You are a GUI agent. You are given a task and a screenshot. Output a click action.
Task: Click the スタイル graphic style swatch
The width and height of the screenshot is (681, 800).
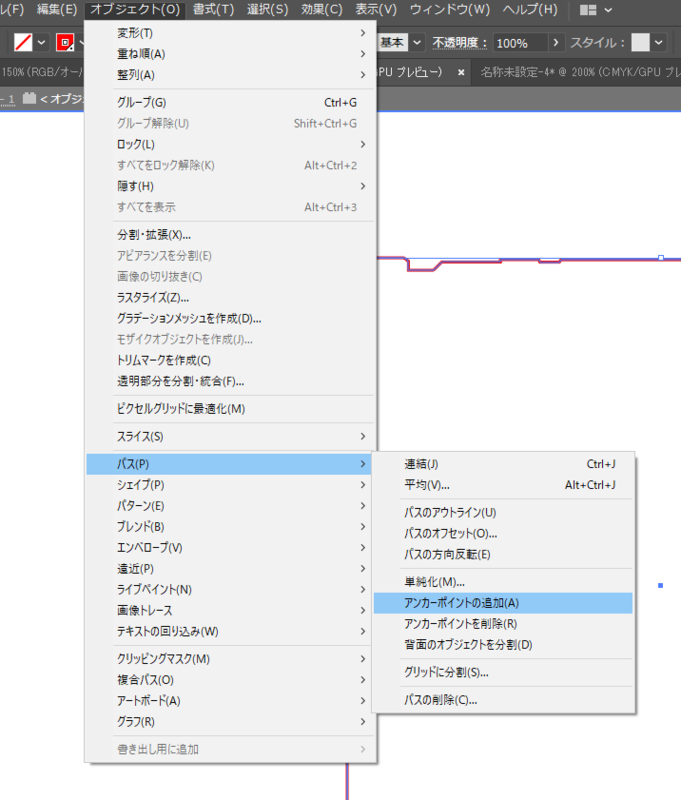click(640, 42)
